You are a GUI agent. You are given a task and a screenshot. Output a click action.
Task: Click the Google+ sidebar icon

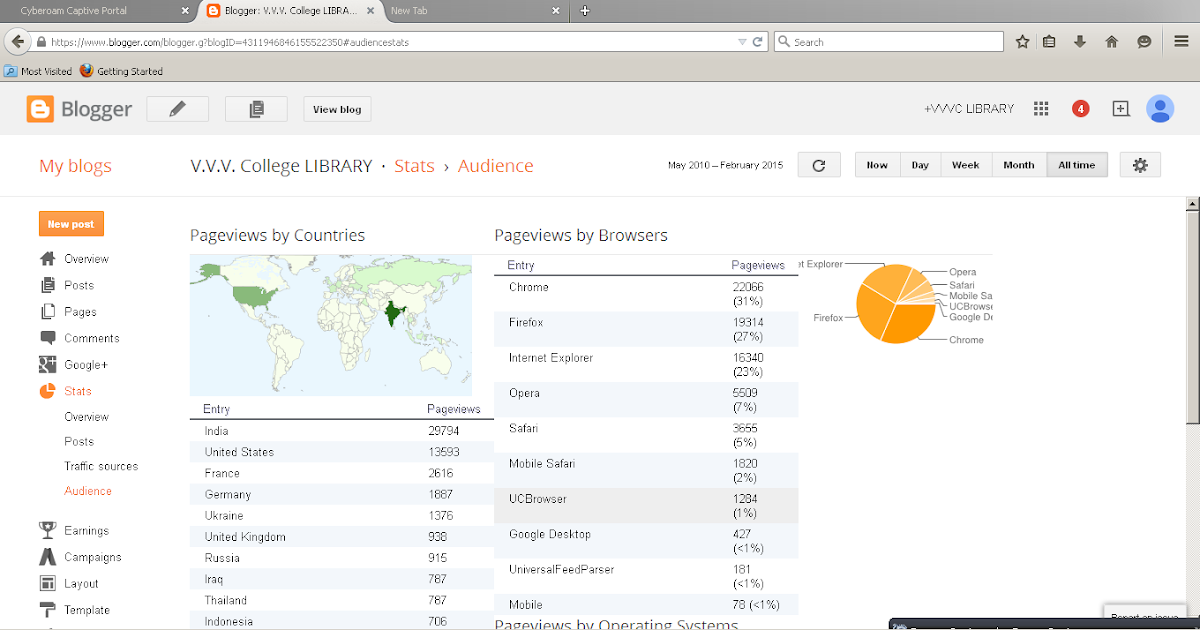tap(47, 365)
